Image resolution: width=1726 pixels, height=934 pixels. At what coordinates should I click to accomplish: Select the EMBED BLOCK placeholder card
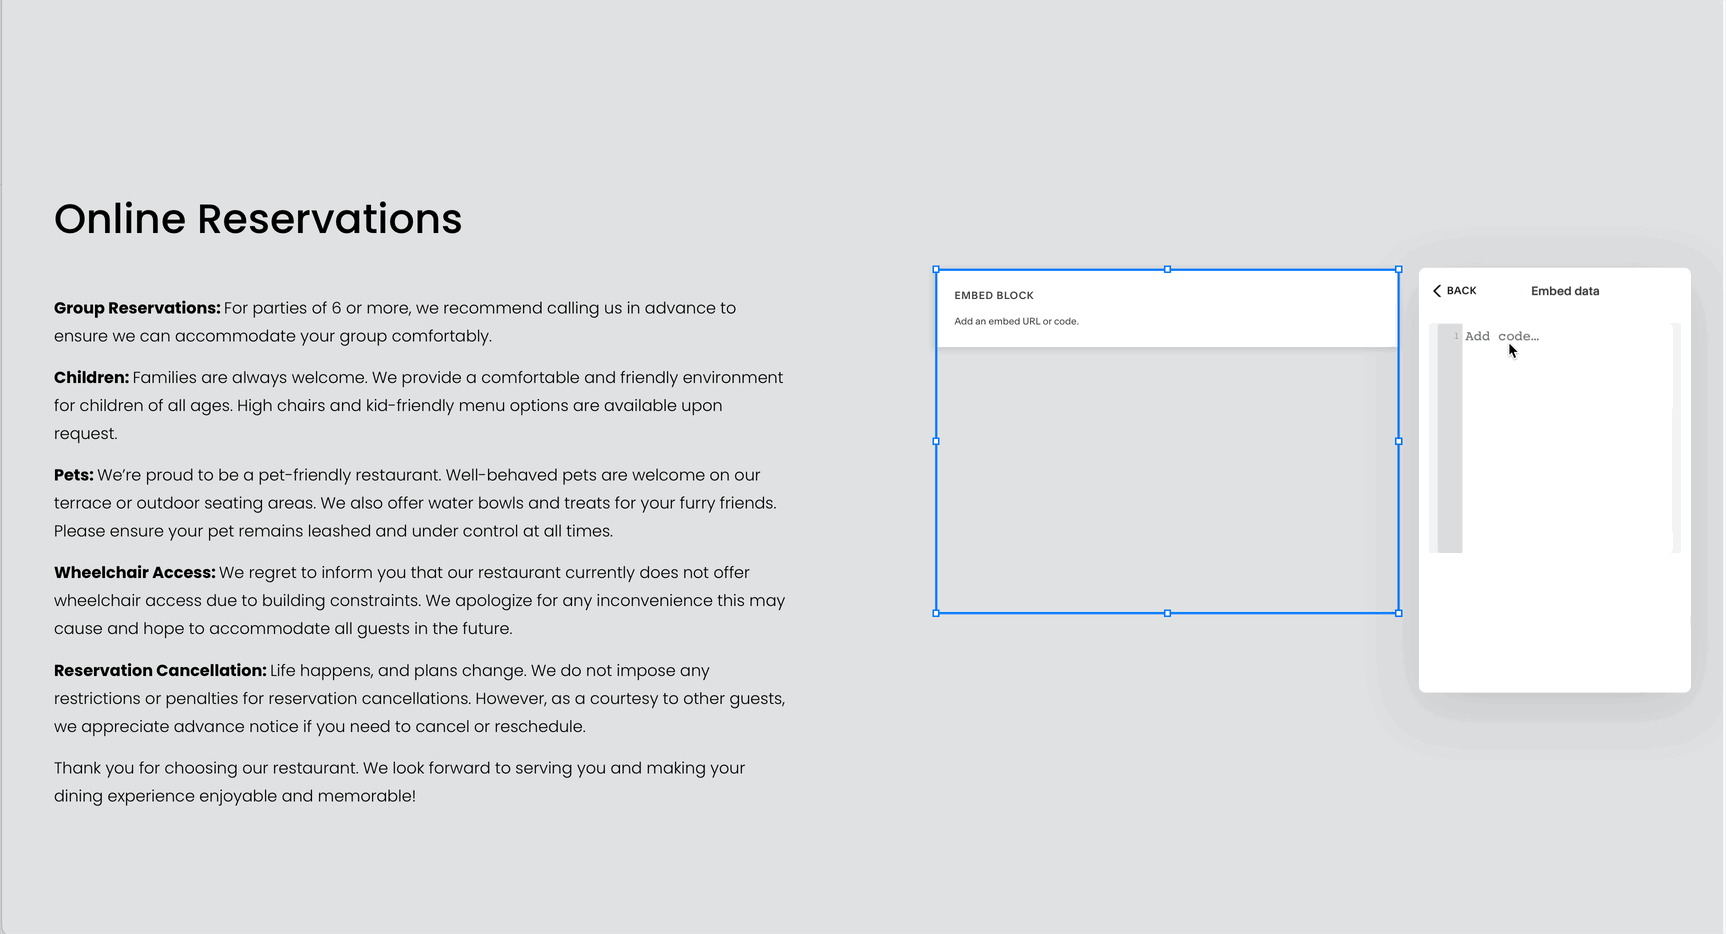[x=1167, y=309]
